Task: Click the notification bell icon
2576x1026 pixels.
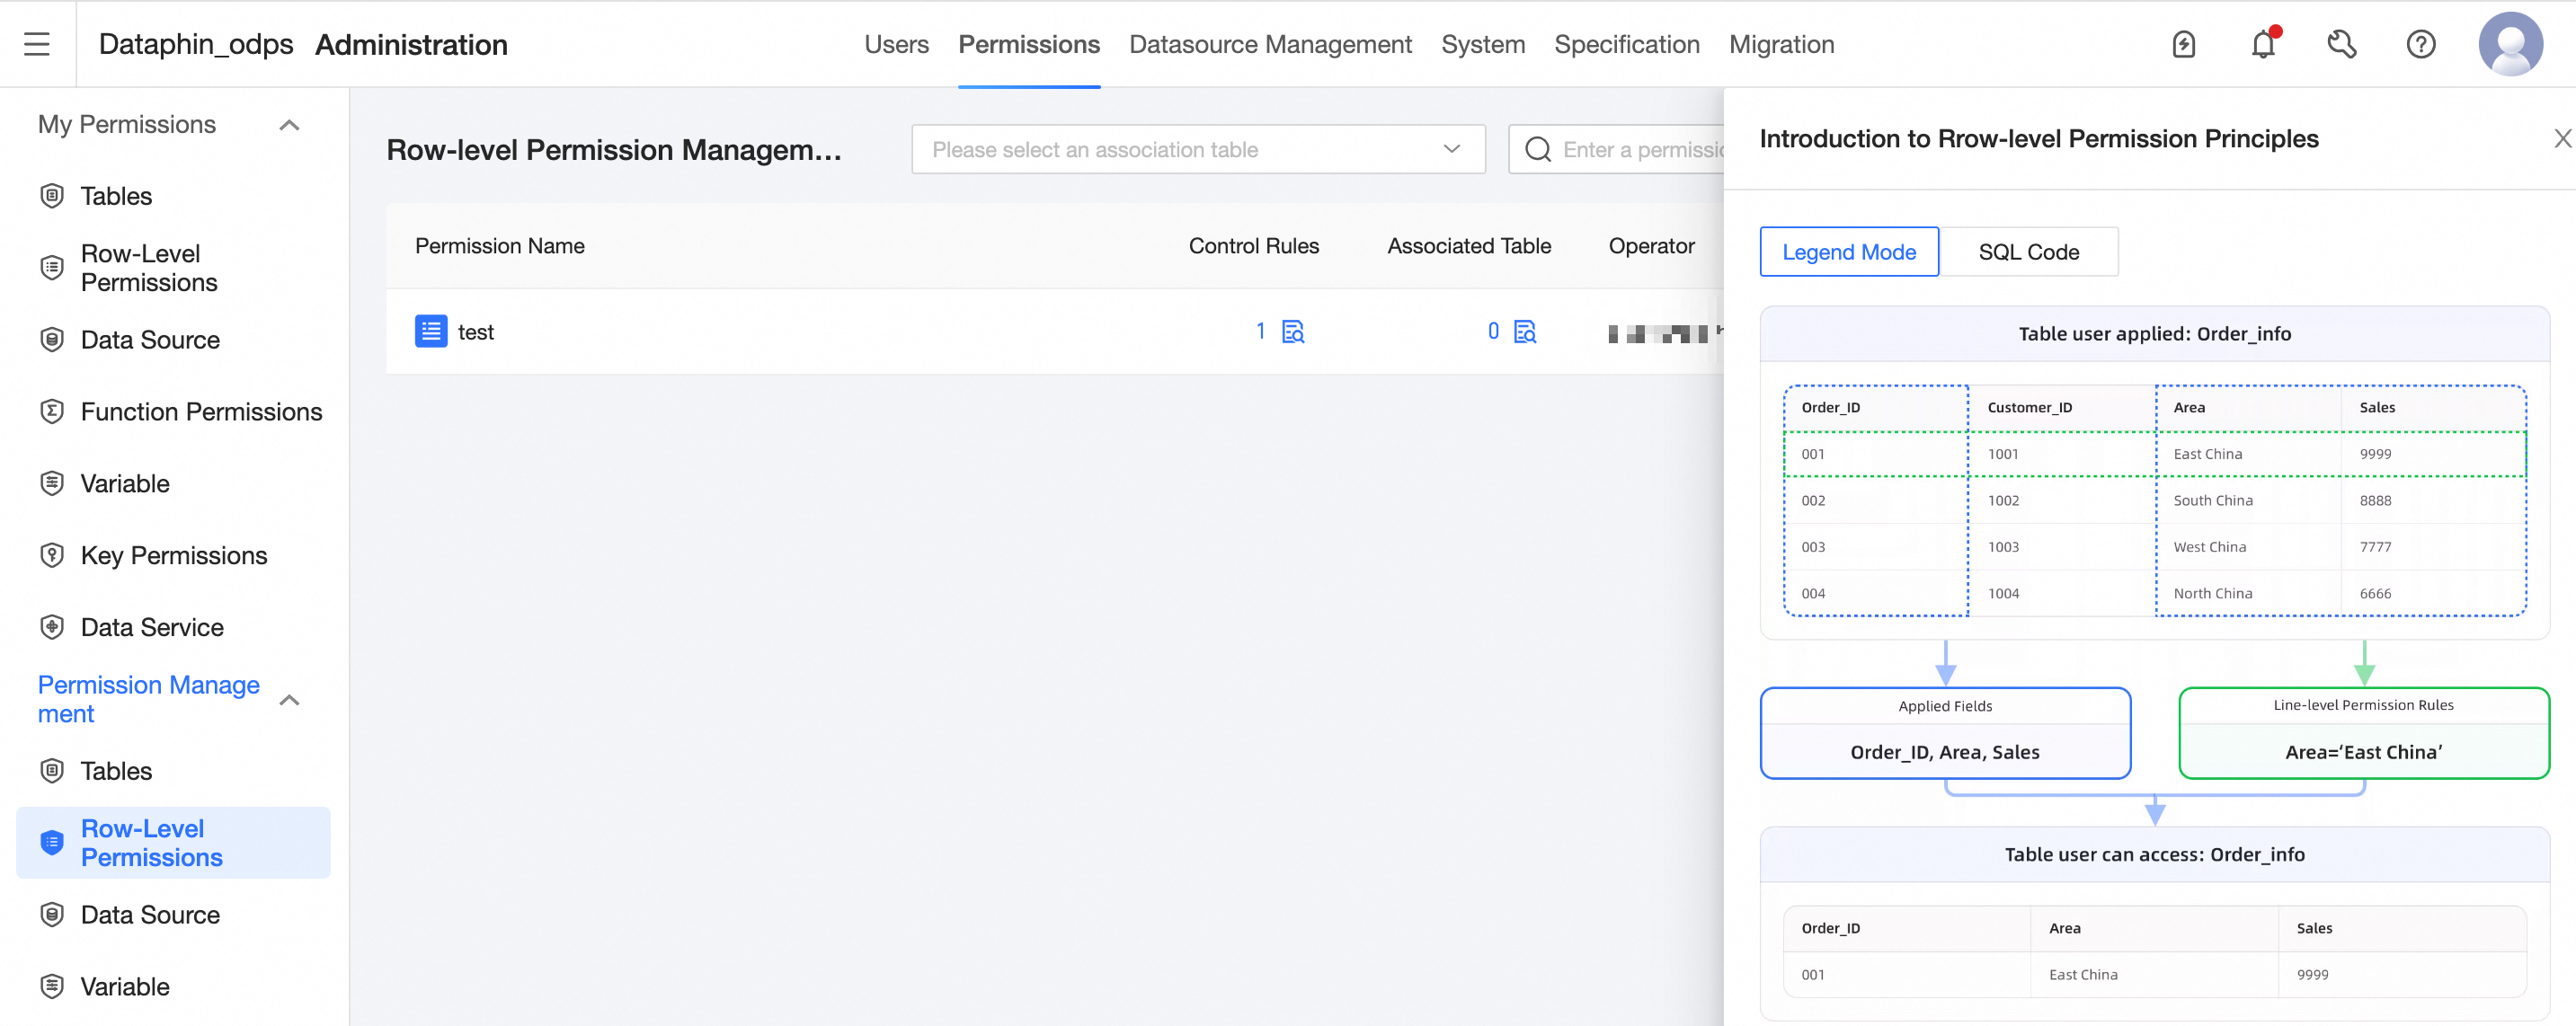Action: pos(2263,44)
